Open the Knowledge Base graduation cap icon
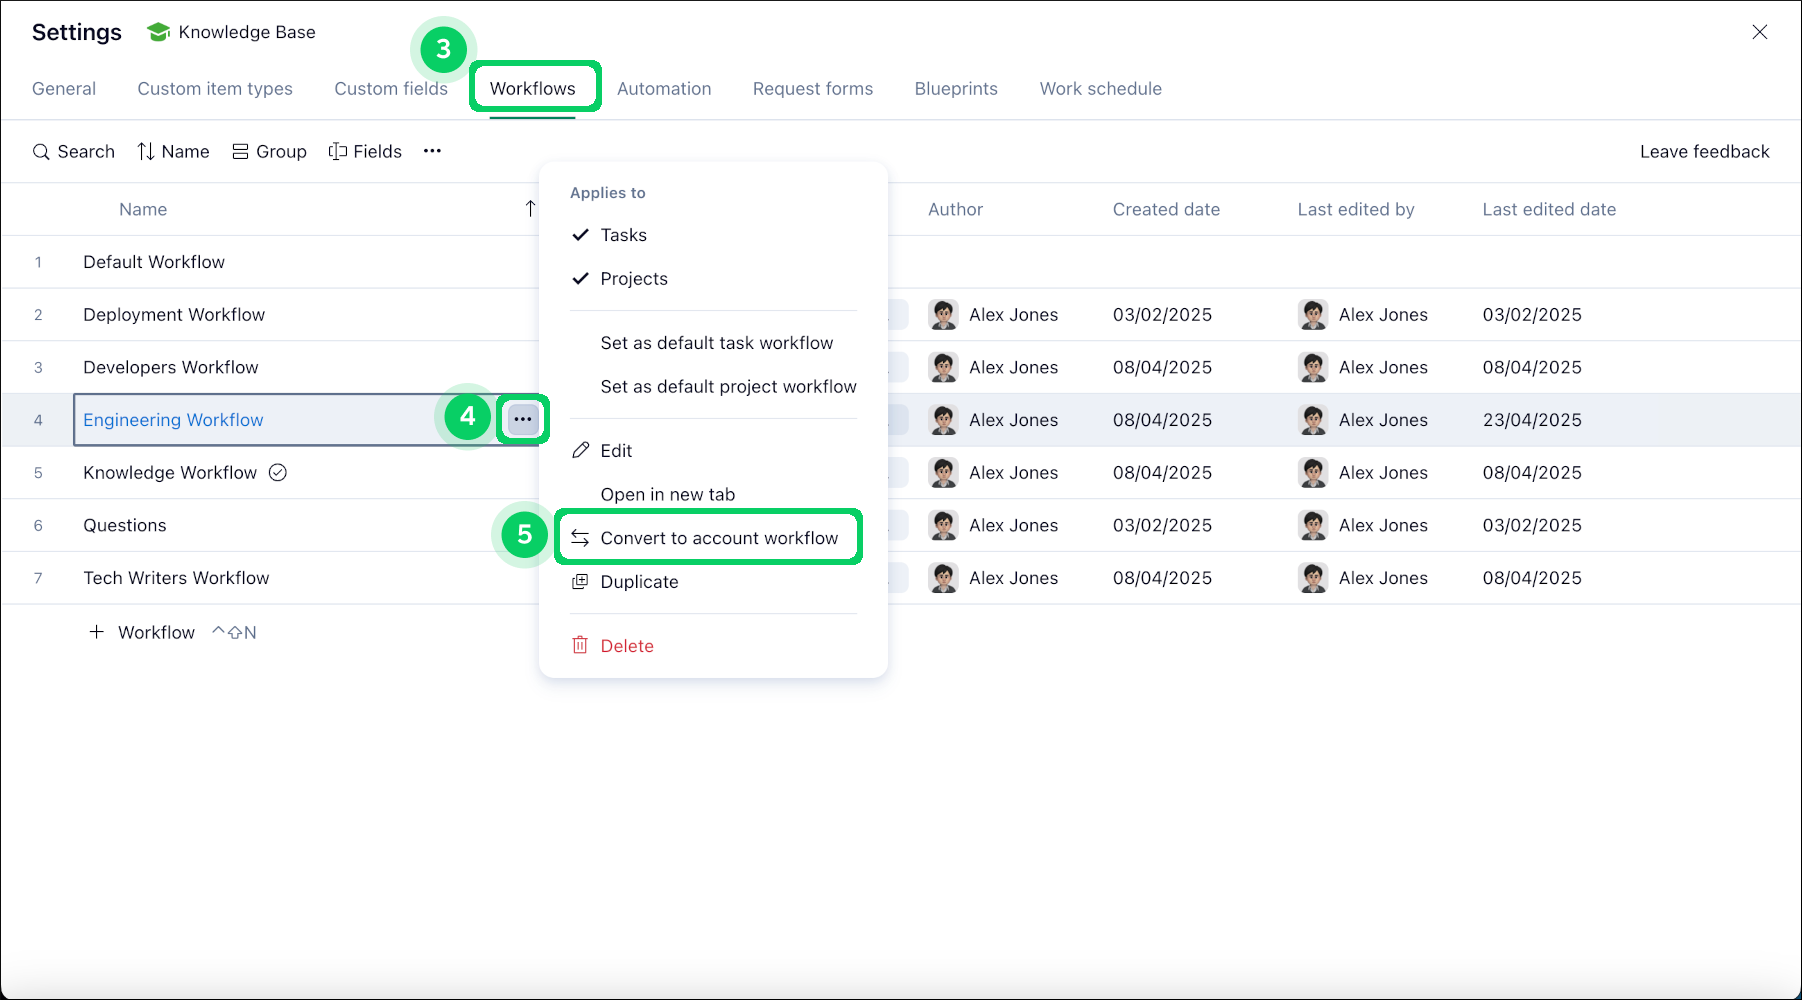This screenshot has height=1000, width=1802. pos(157,31)
